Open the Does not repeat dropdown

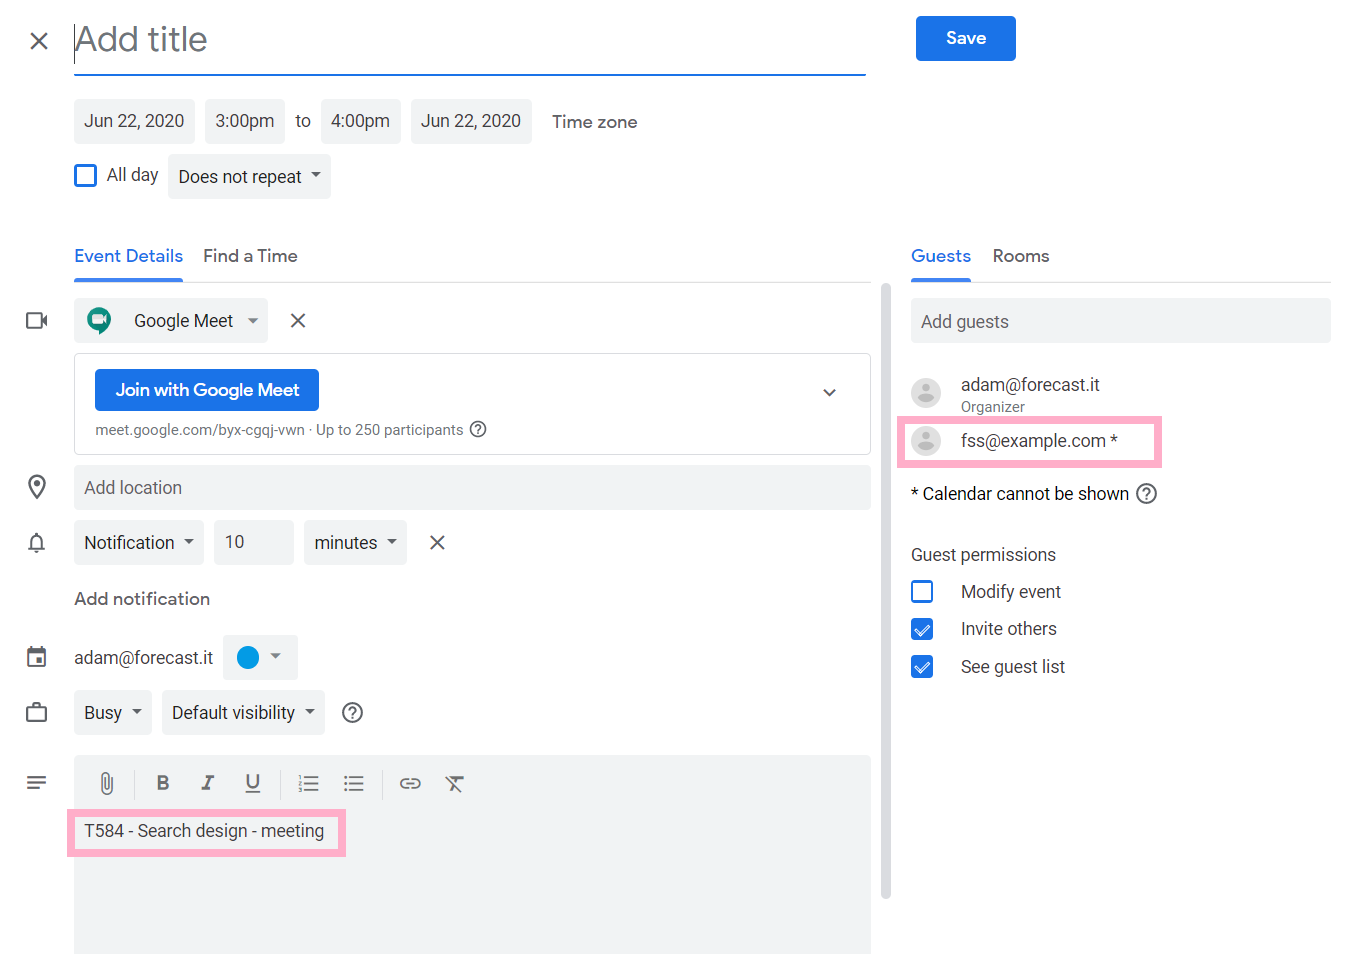[249, 176]
